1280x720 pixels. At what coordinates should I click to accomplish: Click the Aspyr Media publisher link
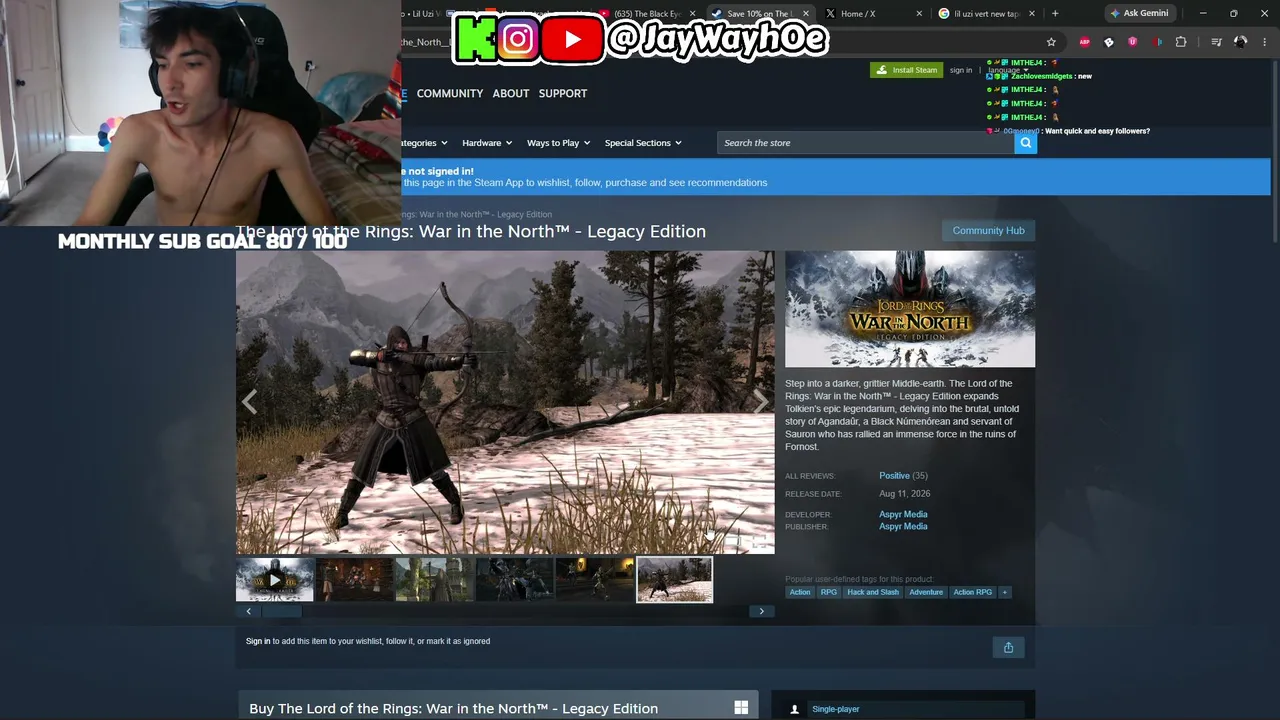tap(903, 526)
